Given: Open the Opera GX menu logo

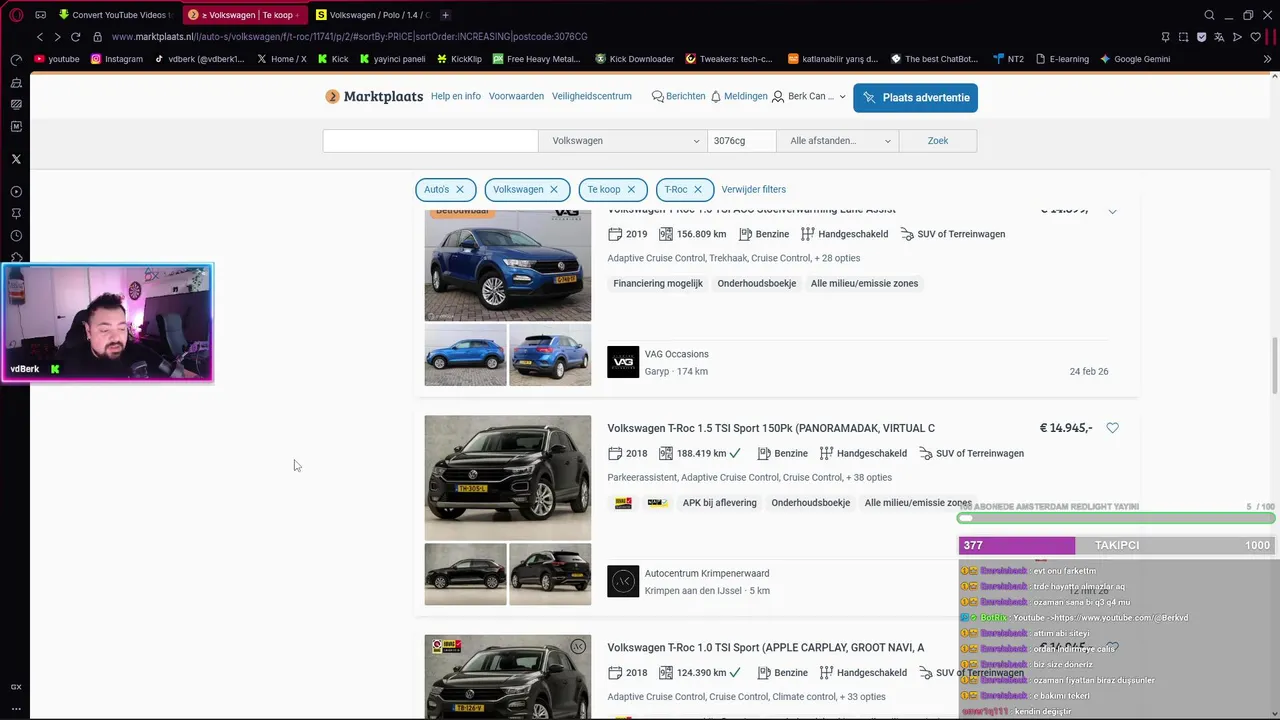Looking at the screenshot, I should [16, 15].
